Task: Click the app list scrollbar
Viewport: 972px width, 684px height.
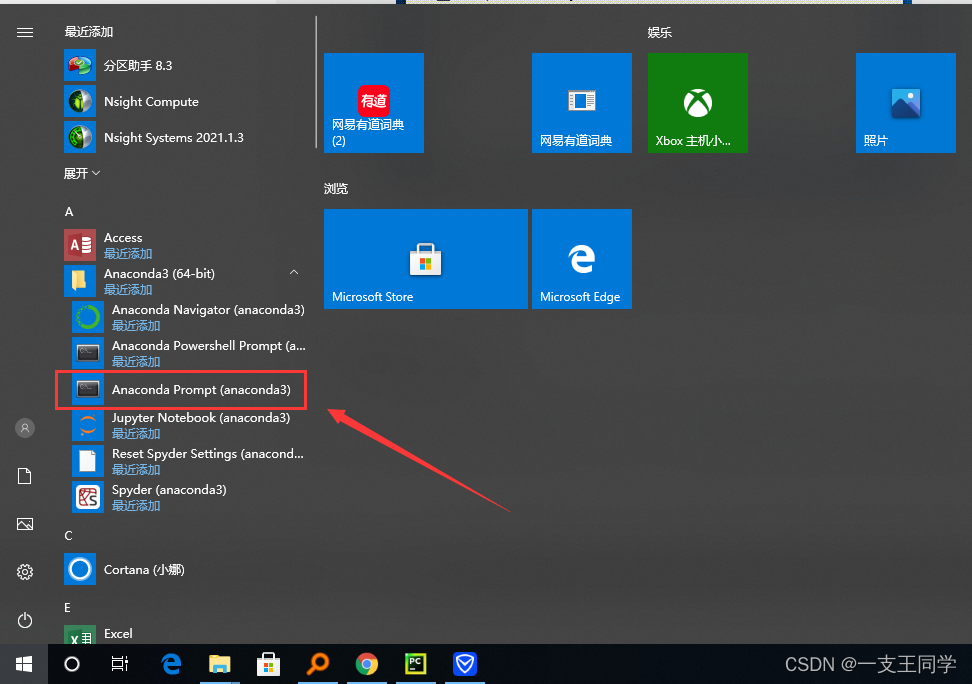Action: pyautogui.click(x=316, y=82)
